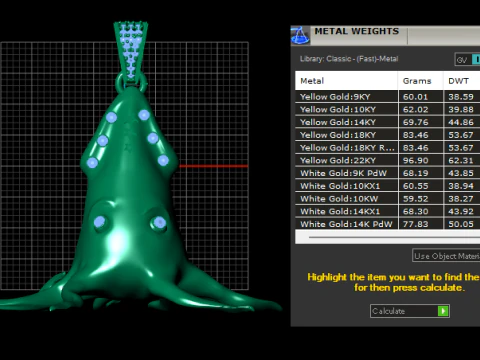
Task: Click the 38.59 DWT value
Action: [461, 97]
